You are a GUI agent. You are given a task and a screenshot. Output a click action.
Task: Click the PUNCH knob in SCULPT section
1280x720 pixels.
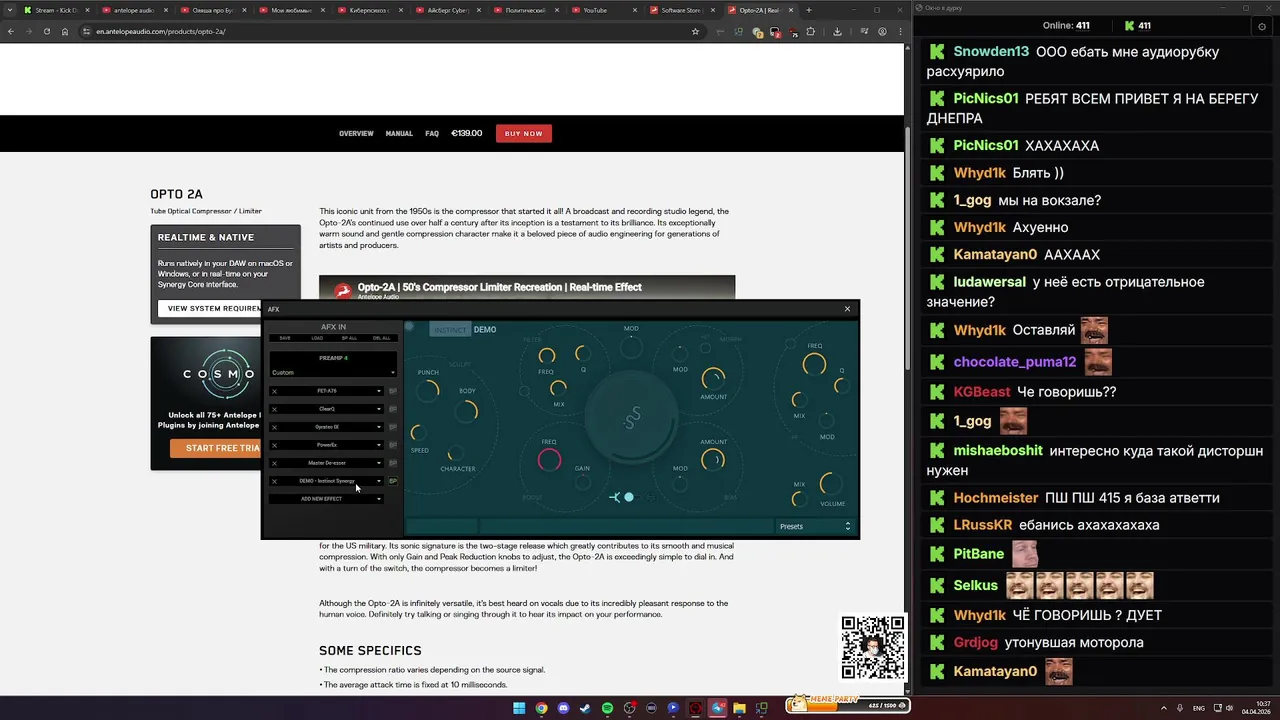[429, 390]
